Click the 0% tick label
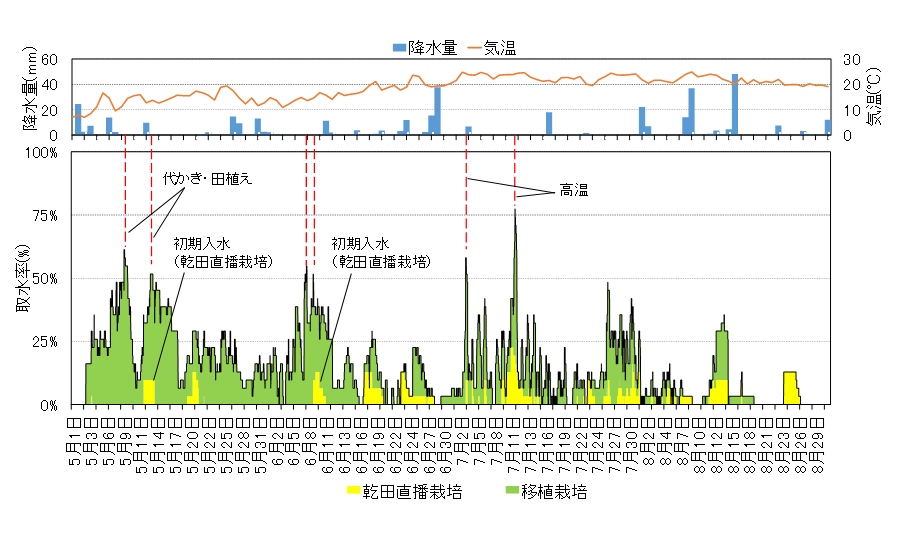The height and width of the screenshot is (550, 900). point(48,406)
